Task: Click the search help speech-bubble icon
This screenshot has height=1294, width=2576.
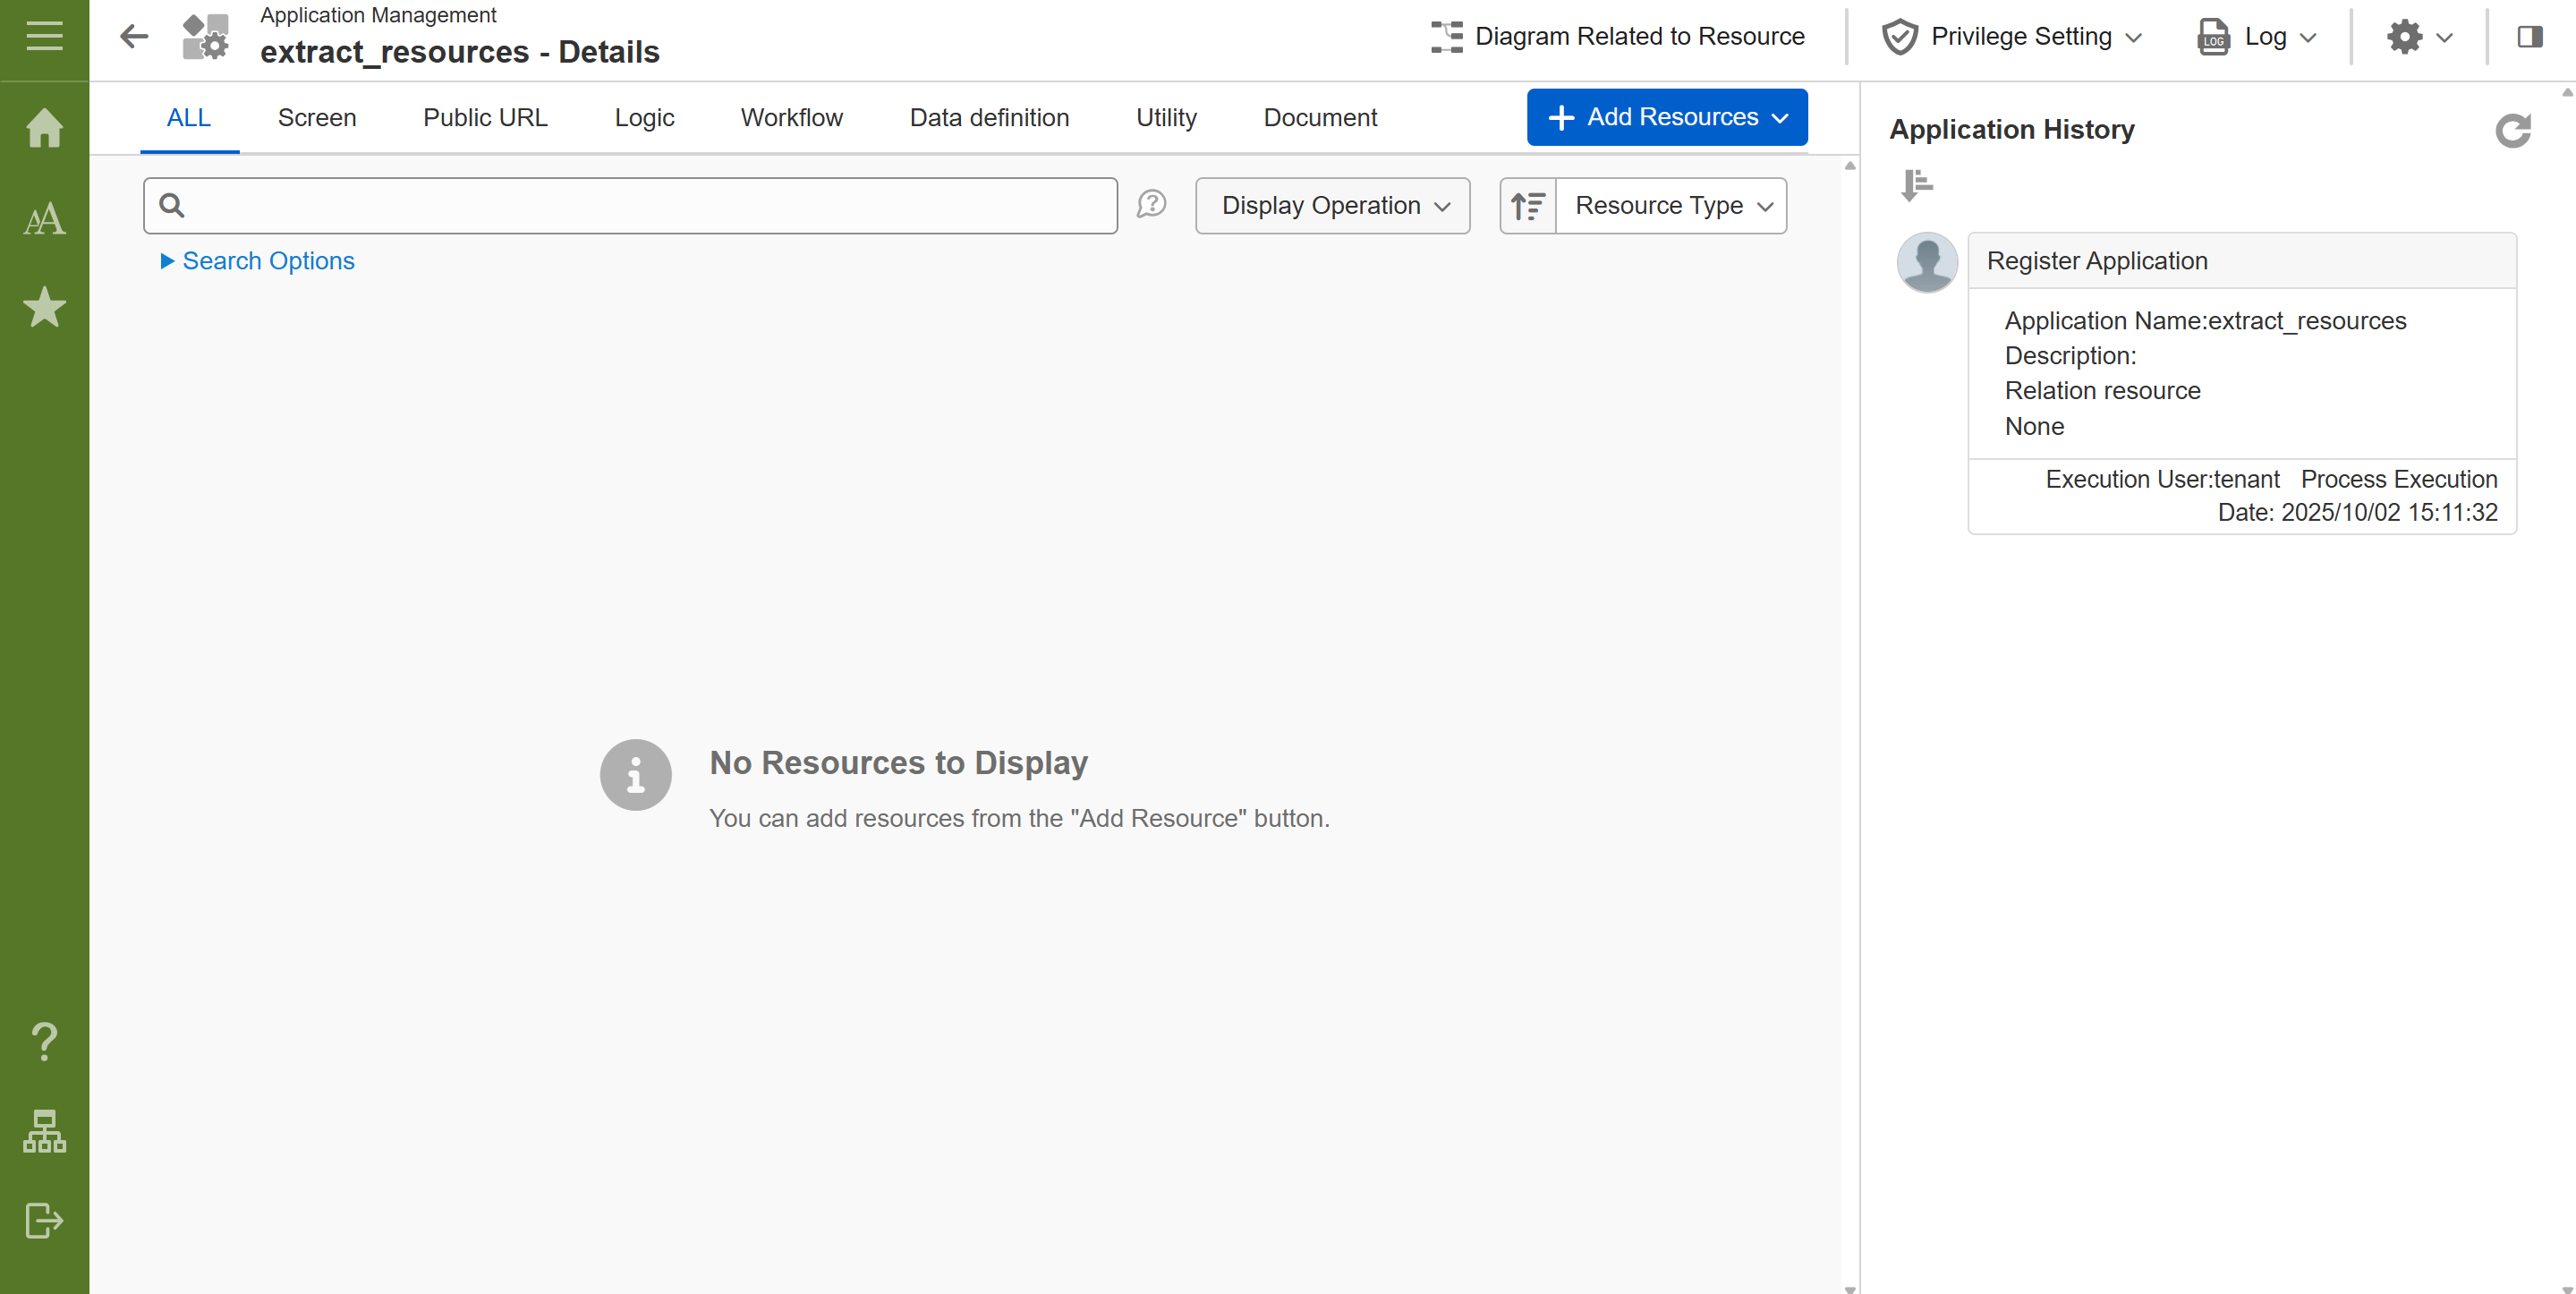Action: pos(1152,205)
